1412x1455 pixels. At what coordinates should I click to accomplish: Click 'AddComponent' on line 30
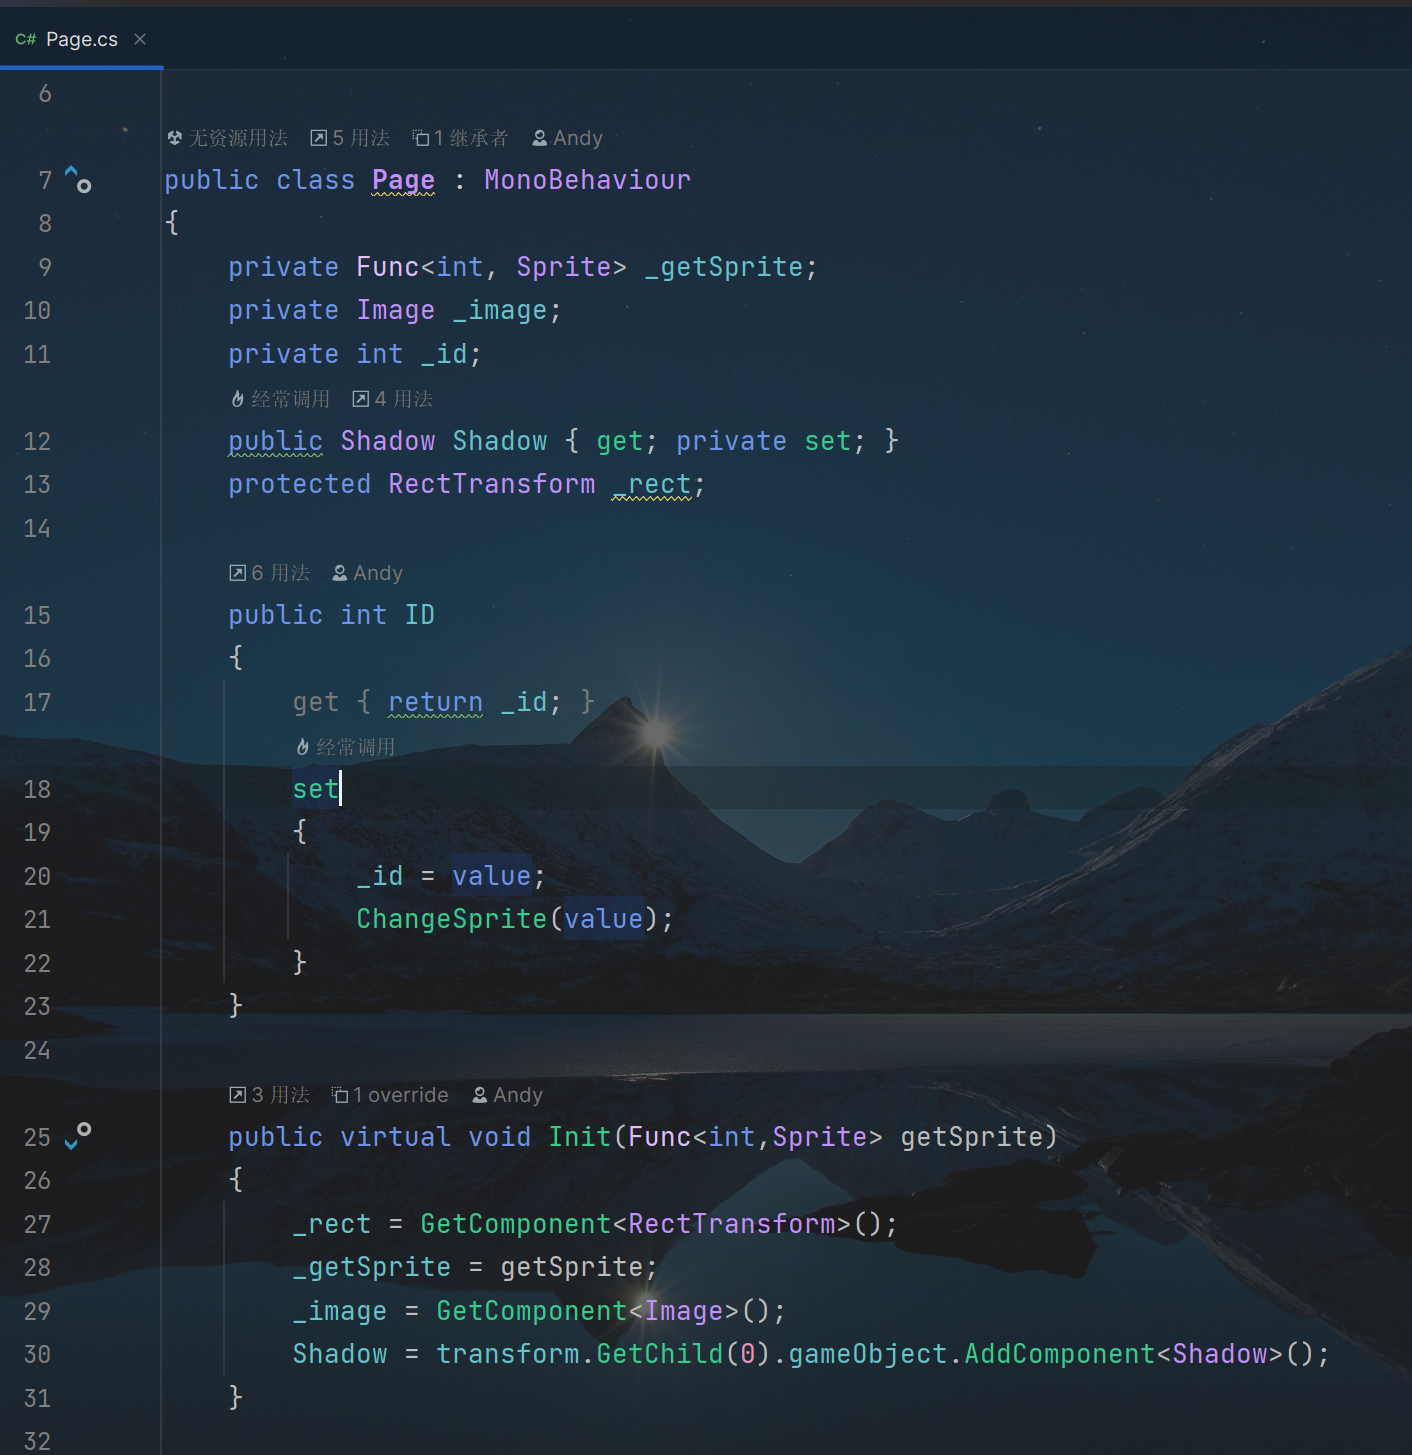tap(1060, 1354)
